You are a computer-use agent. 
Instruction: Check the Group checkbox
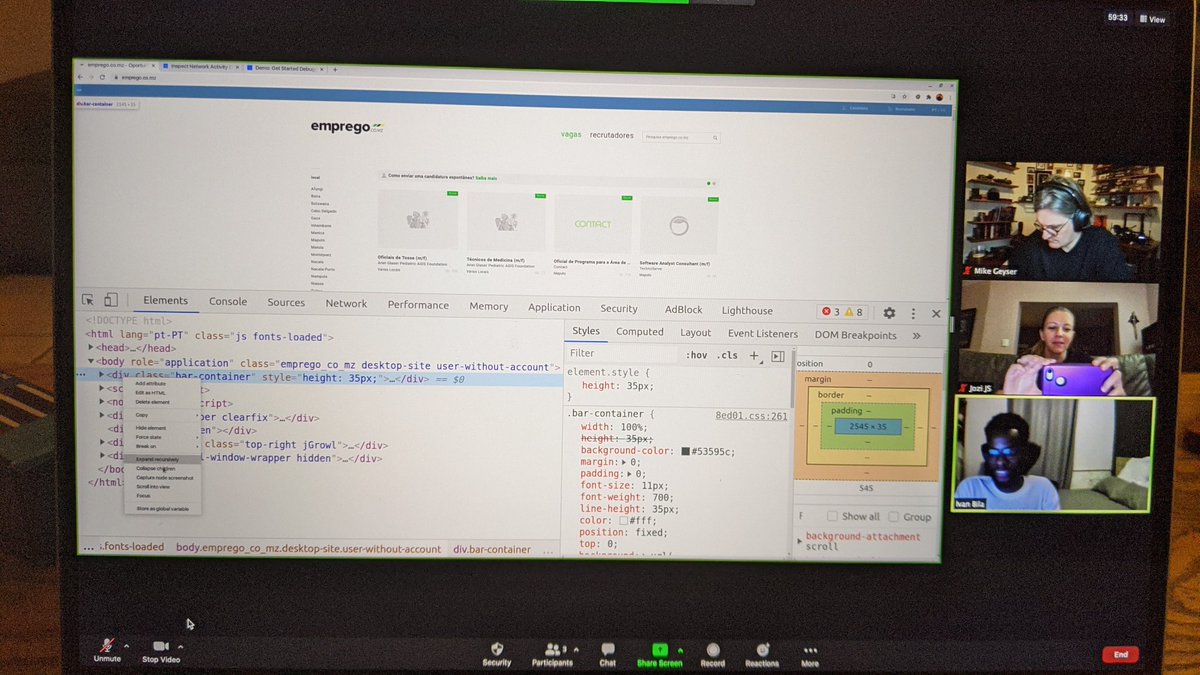(x=893, y=517)
